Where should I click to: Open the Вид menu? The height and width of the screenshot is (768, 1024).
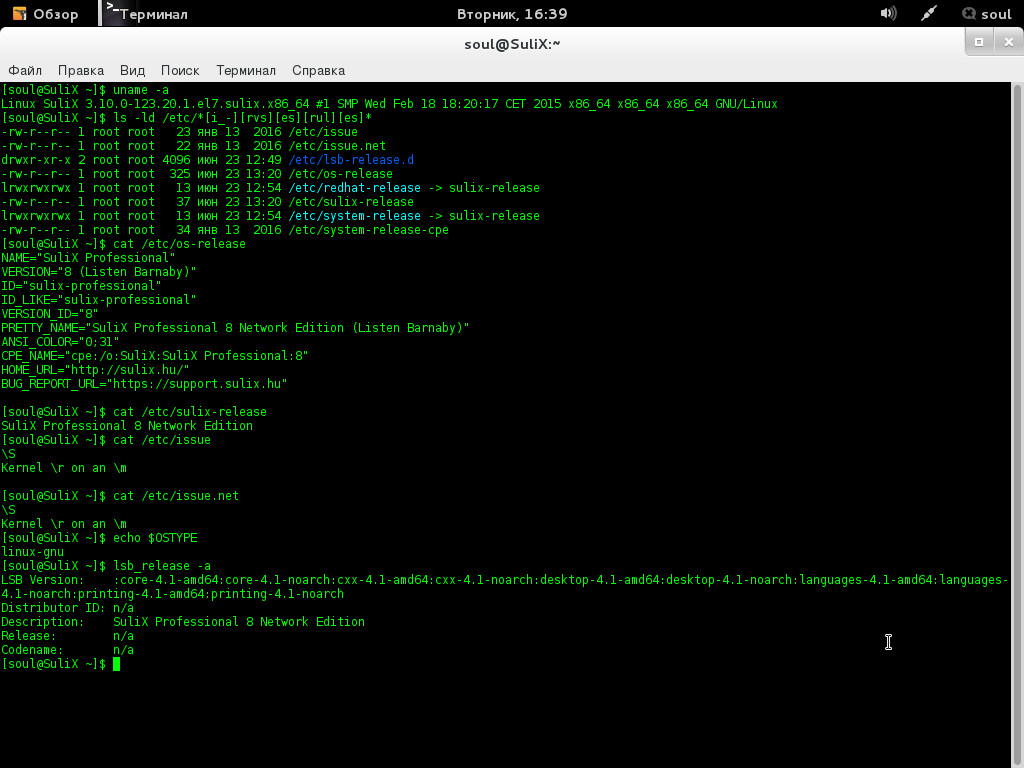click(x=132, y=71)
